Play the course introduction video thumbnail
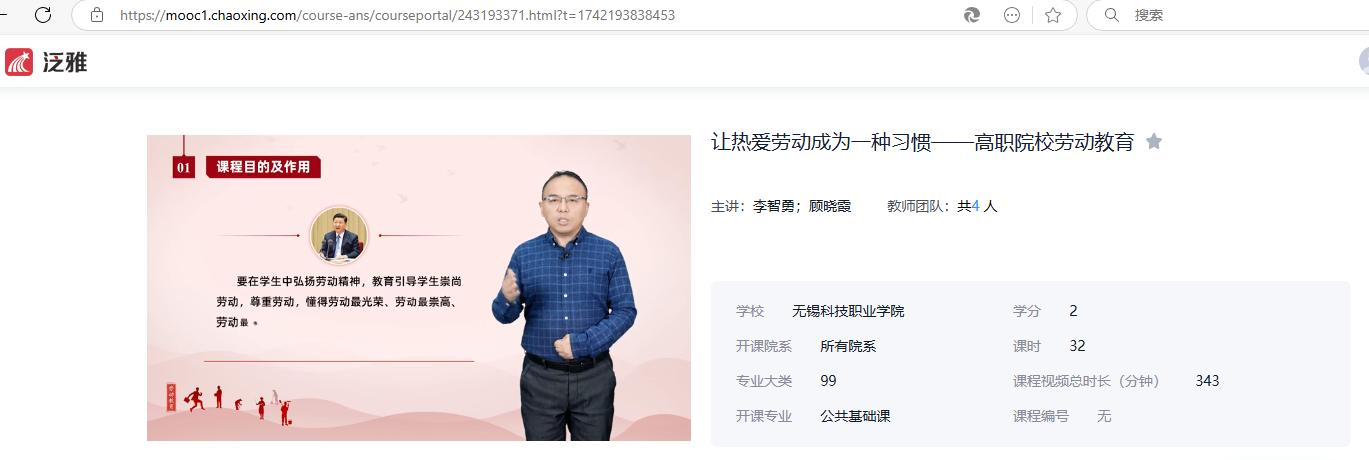1369x460 pixels. click(419, 288)
